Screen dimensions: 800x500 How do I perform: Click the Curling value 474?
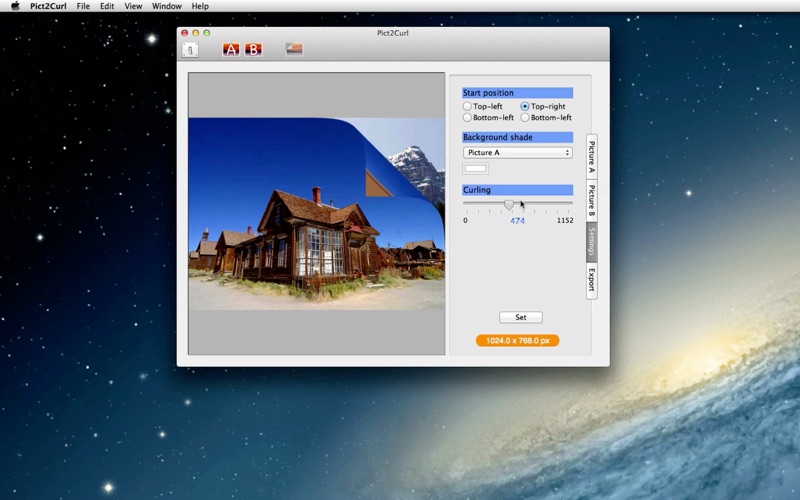517,220
